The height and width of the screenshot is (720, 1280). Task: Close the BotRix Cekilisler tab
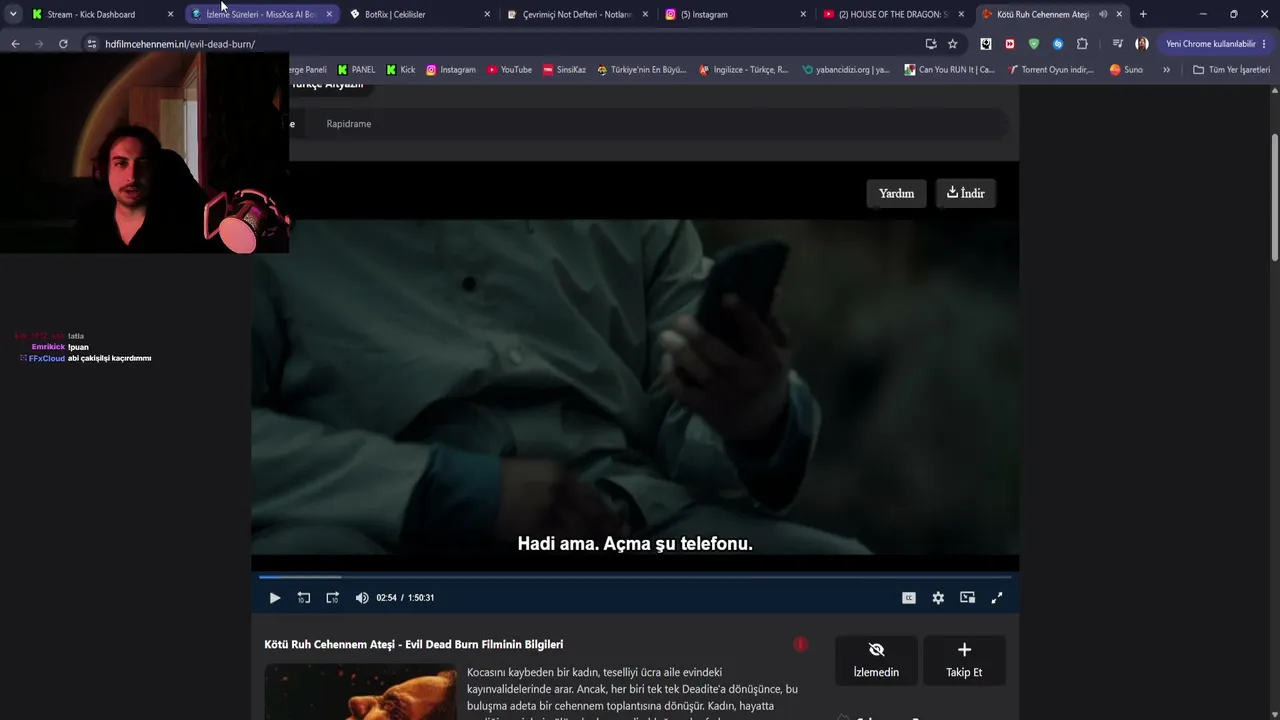[x=488, y=15]
